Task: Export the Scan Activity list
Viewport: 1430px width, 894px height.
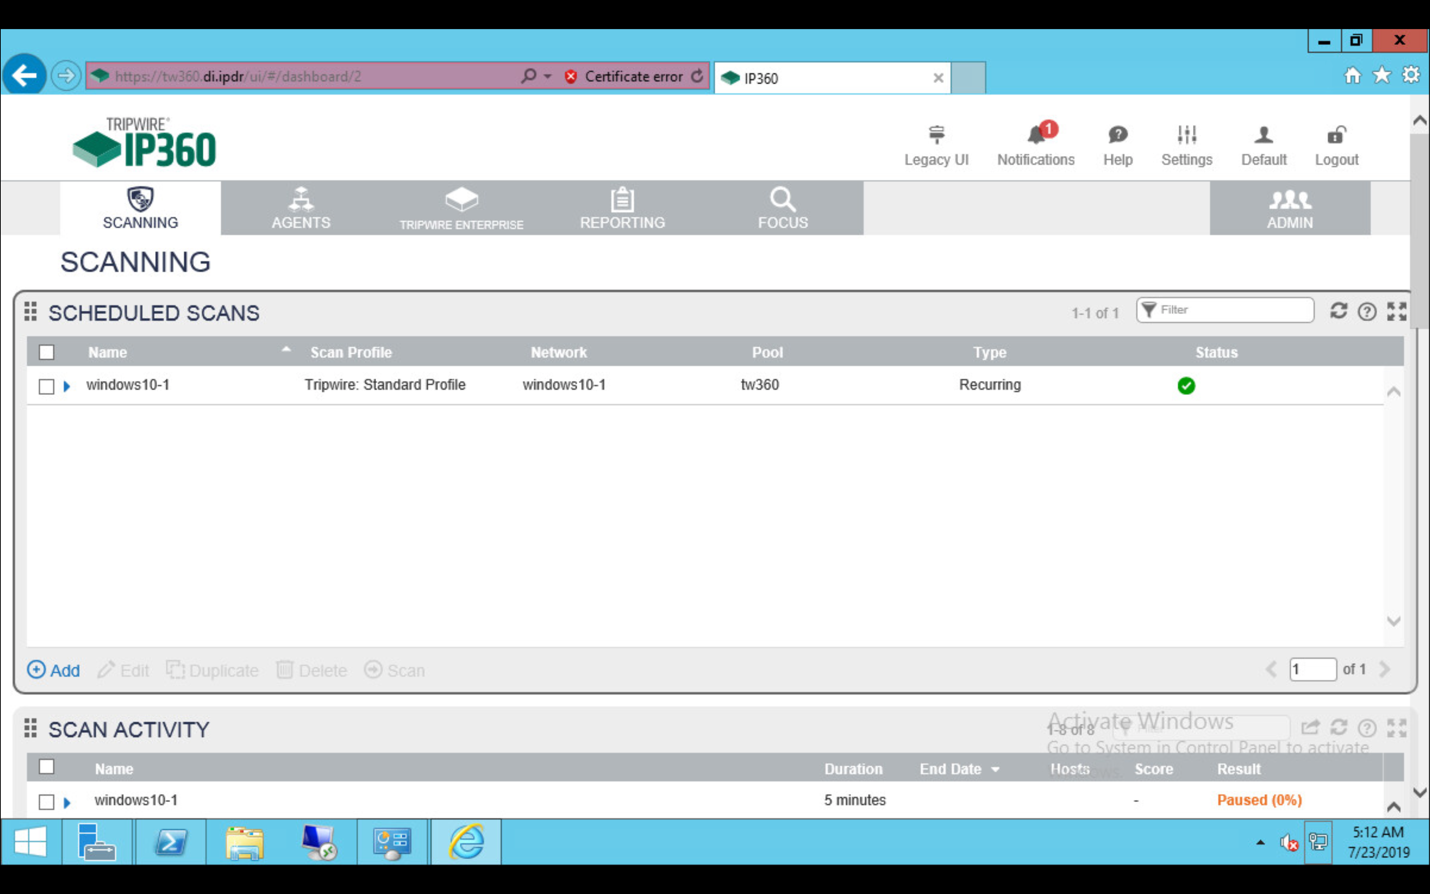Action: click(1310, 727)
